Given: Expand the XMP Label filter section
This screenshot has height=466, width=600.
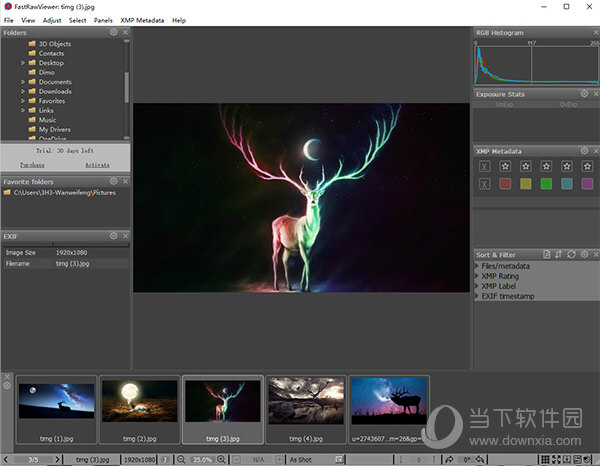Looking at the screenshot, I should click(x=477, y=286).
